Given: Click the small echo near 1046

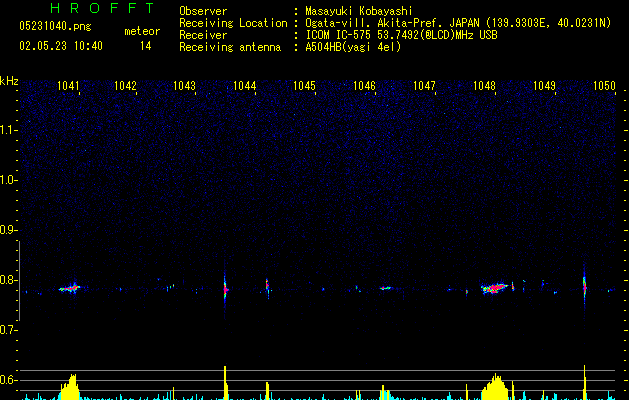Looking at the screenshot, I should 386,288.
